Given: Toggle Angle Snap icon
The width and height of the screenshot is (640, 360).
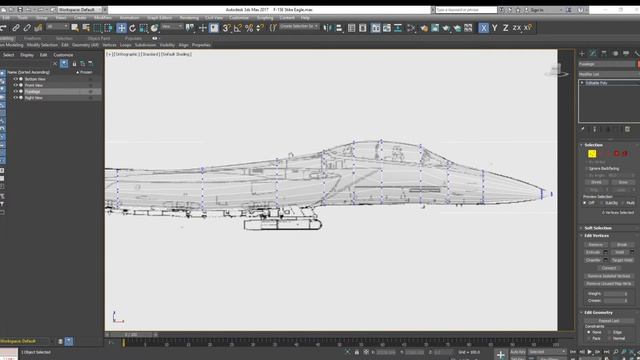Looking at the screenshot, I should pyautogui.click(x=238, y=28).
